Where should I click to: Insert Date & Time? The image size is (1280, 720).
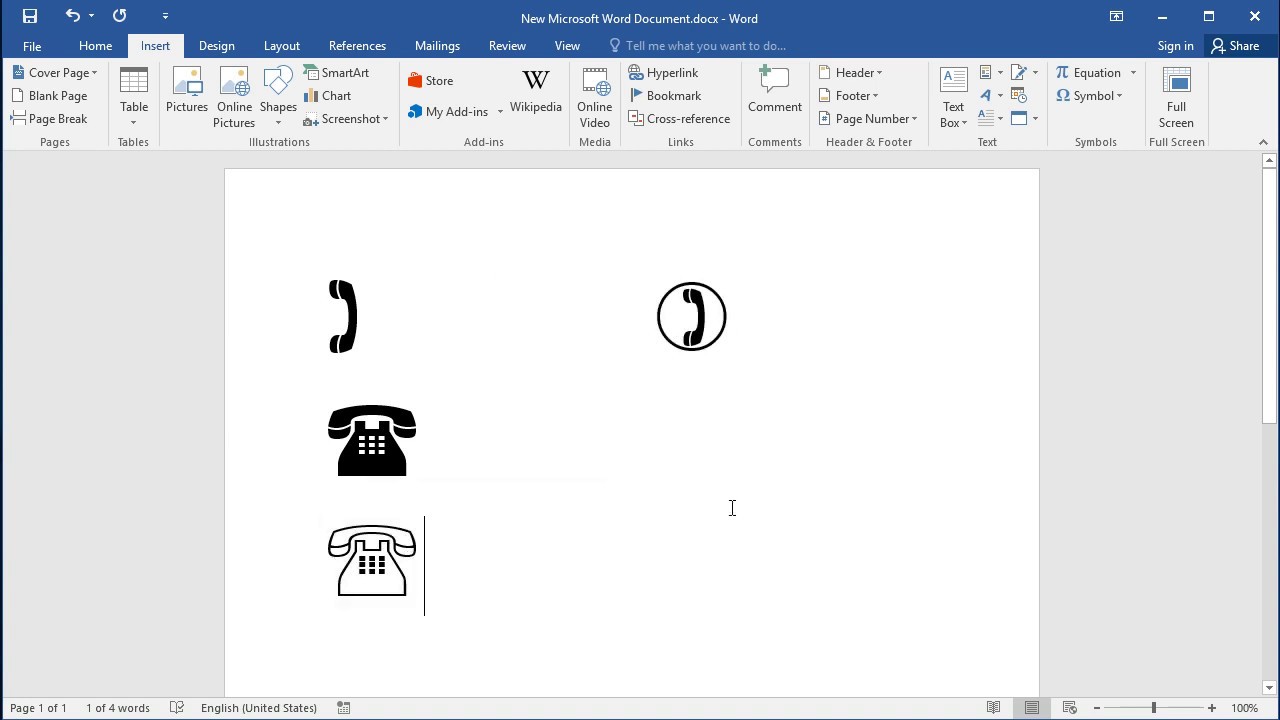coord(1019,96)
